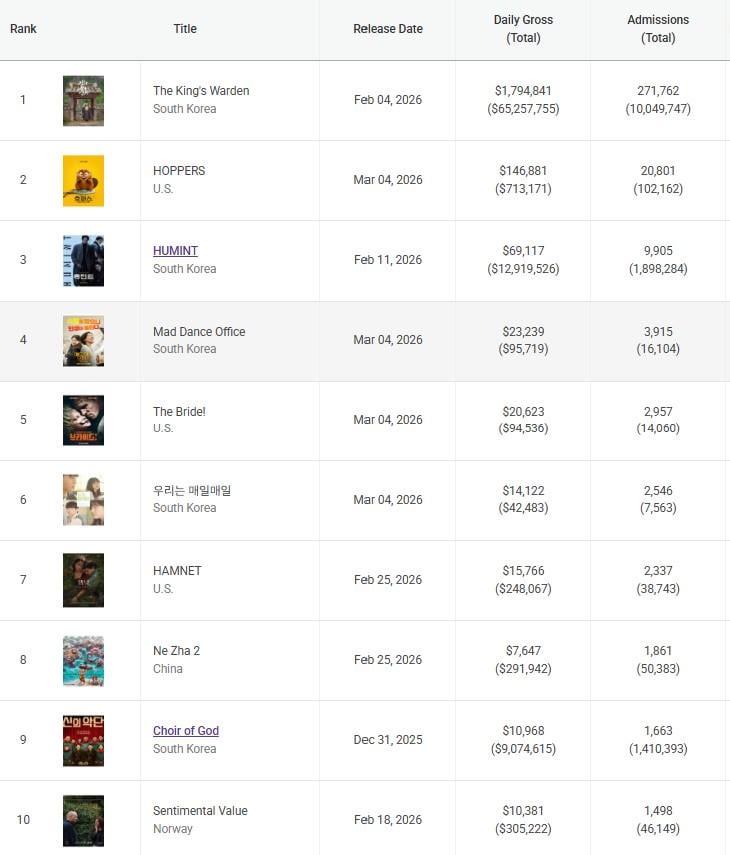Click the Sentimental Value title text

pyautogui.click(x=200, y=811)
